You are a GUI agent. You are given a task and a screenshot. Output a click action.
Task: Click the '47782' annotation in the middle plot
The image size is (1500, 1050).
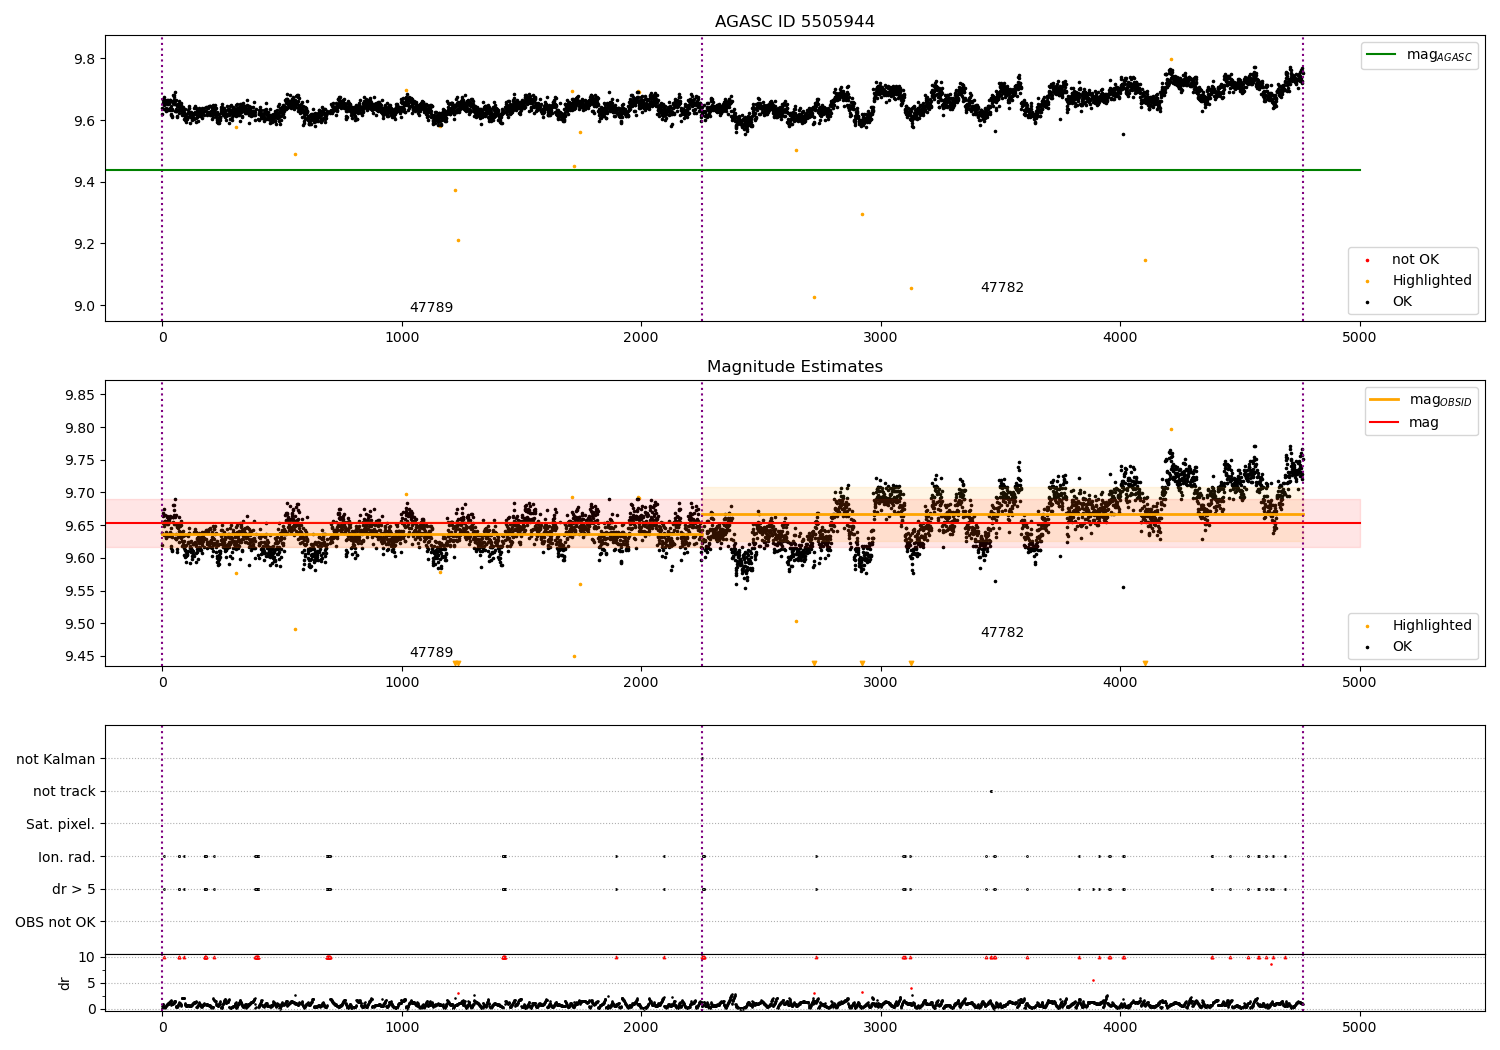tap(1002, 633)
